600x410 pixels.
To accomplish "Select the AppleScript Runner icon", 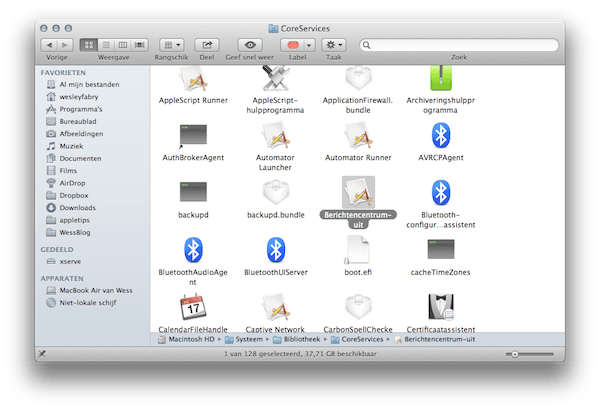I will coord(193,79).
